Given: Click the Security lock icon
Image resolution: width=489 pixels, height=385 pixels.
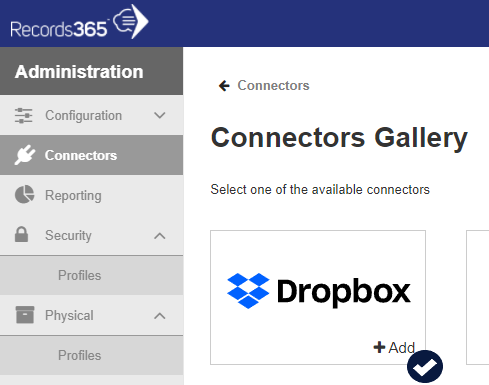Looking at the screenshot, I should coord(21,234).
